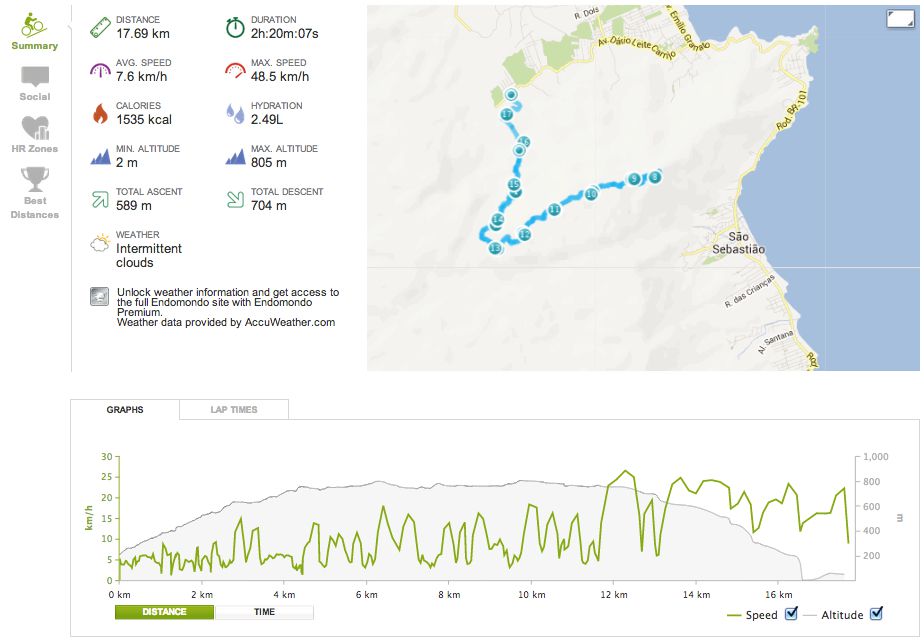Screen dimensions: 924x641
Task: Toggle the Altitude graph checkbox
Action: [877, 614]
